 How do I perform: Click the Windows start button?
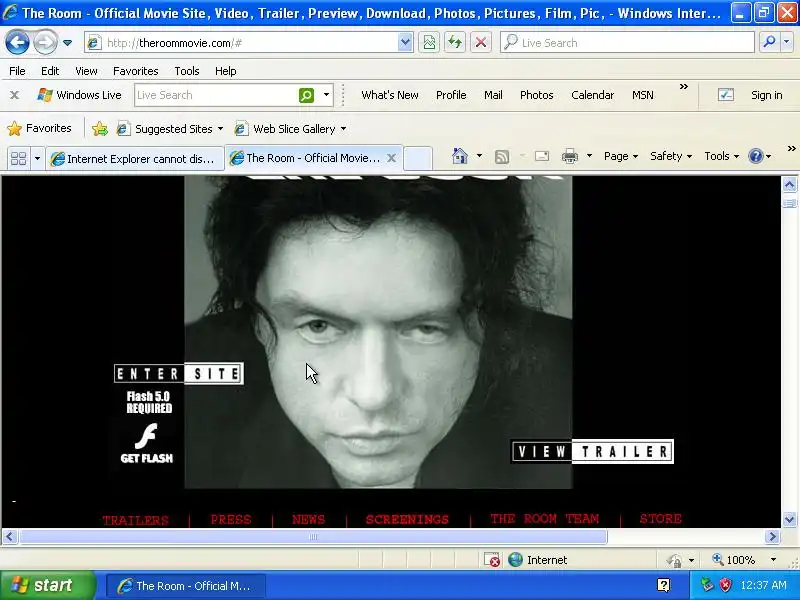coord(47,585)
